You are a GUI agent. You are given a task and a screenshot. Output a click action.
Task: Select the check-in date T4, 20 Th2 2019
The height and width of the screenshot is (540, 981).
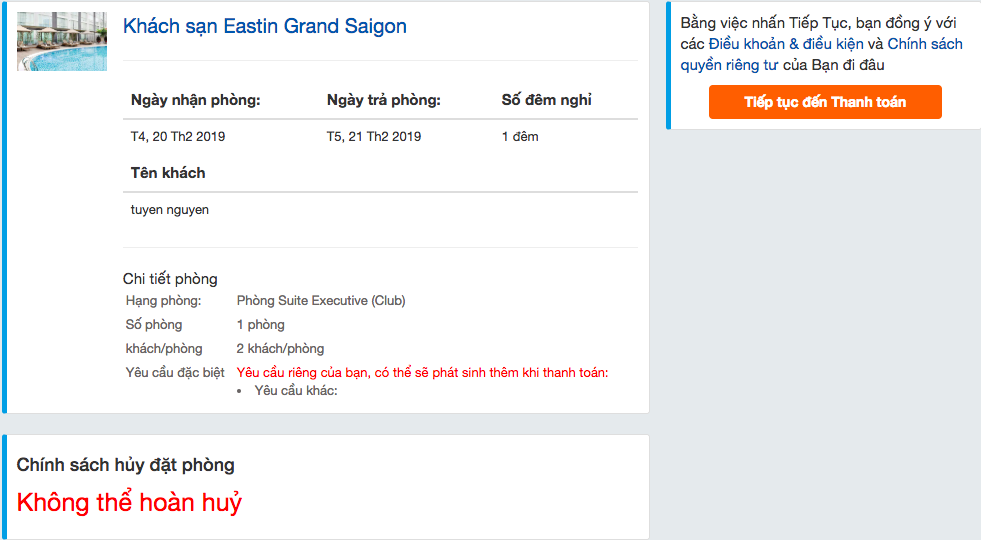point(178,137)
